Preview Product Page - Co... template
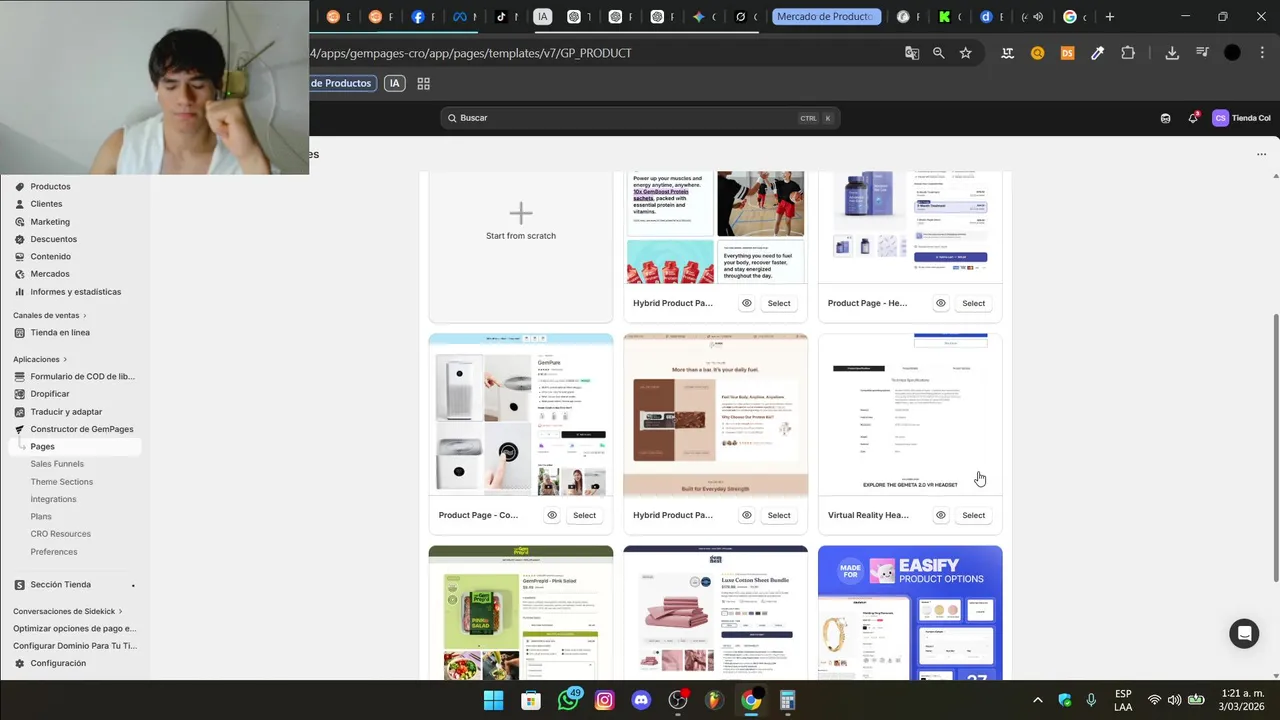The image size is (1280, 720). [x=552, y=515]
